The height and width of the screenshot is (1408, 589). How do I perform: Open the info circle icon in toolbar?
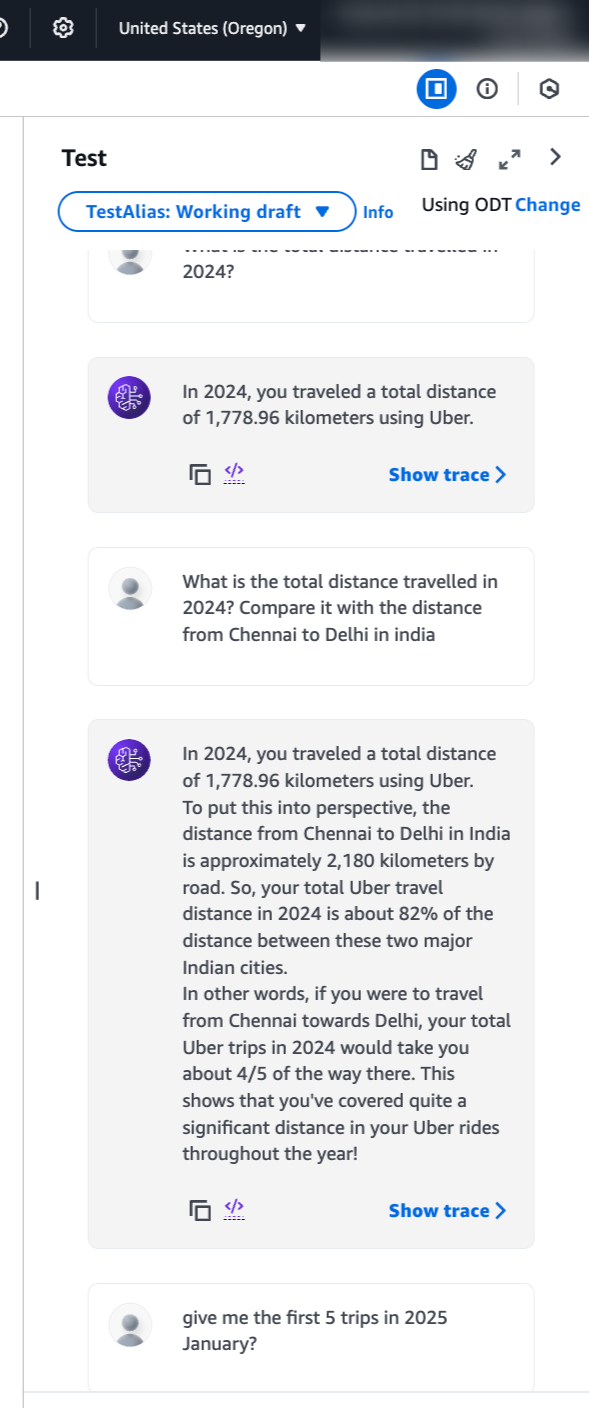point(487,90)
